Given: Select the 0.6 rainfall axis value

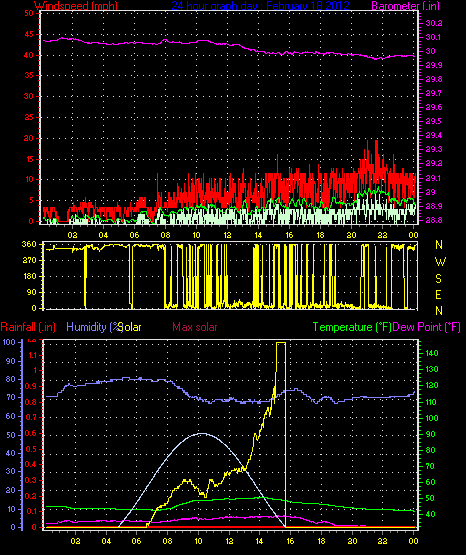Looking at the screenshot, I should pyautogui.click(x=31, y=433).
